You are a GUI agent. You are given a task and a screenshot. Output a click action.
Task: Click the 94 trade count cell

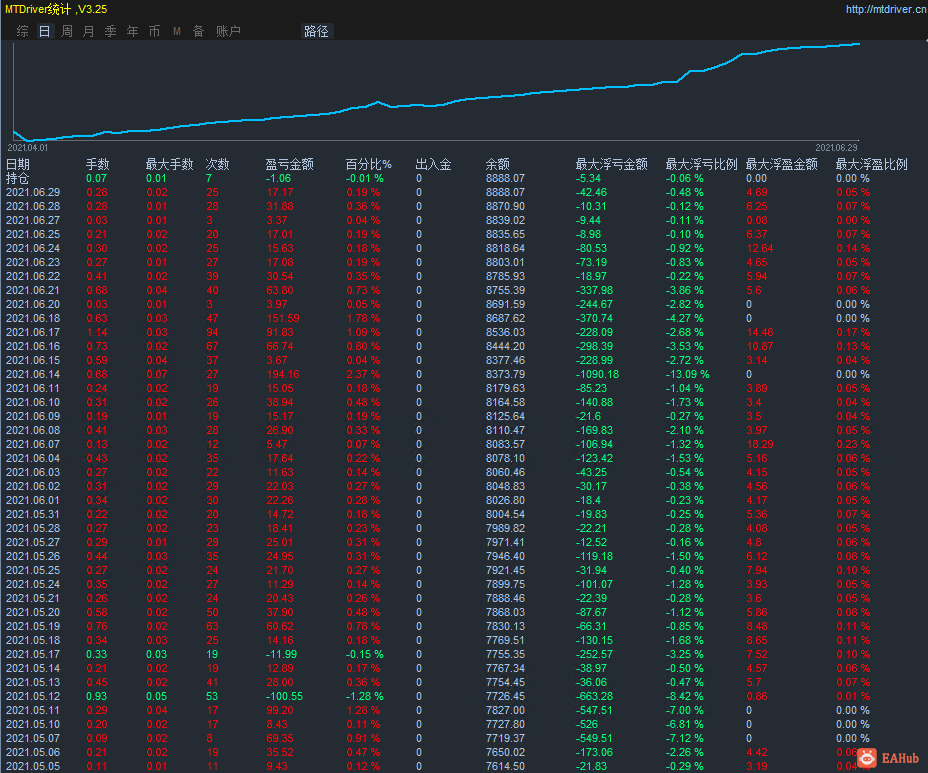pos(212,332)
